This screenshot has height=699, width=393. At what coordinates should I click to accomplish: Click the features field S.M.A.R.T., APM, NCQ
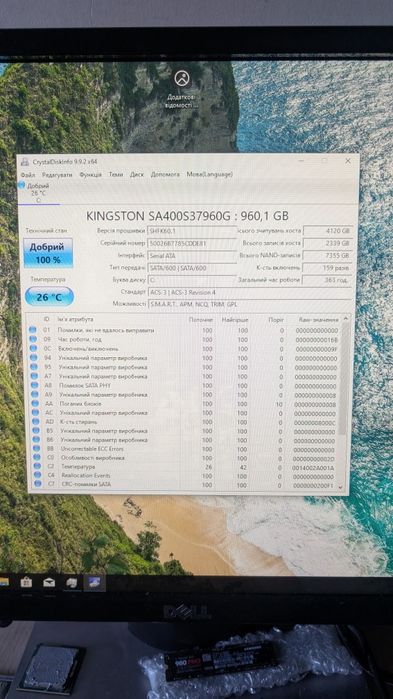pos(250,304)
